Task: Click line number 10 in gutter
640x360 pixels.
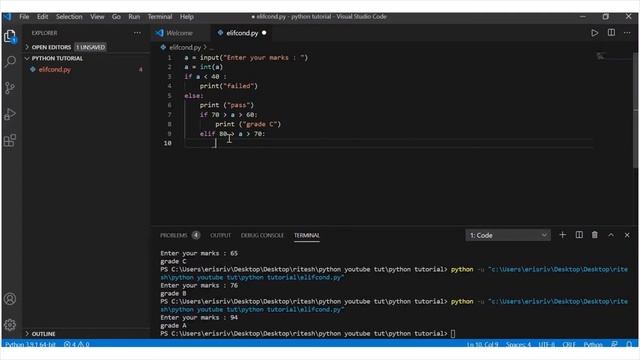Action: coord(167,143)
